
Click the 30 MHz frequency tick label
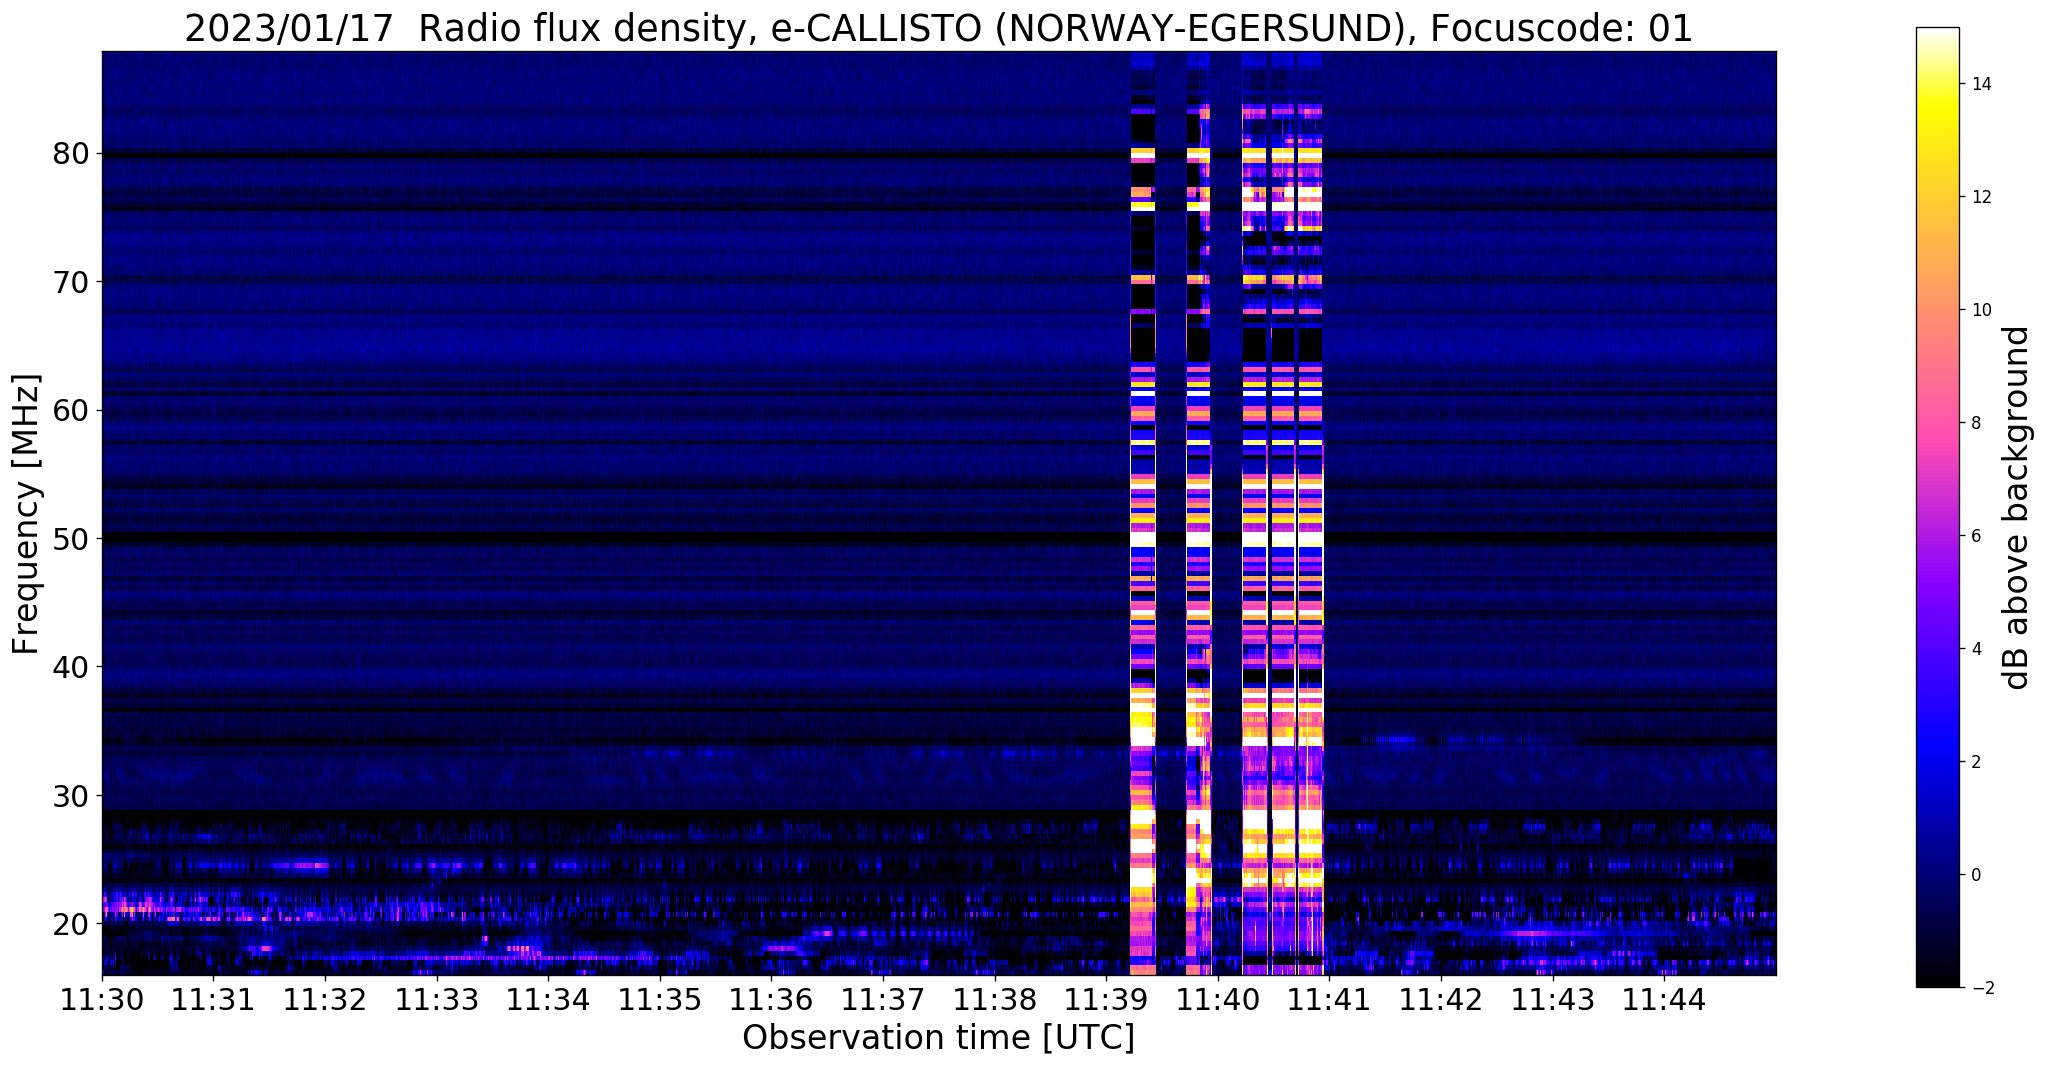[71, 796]
